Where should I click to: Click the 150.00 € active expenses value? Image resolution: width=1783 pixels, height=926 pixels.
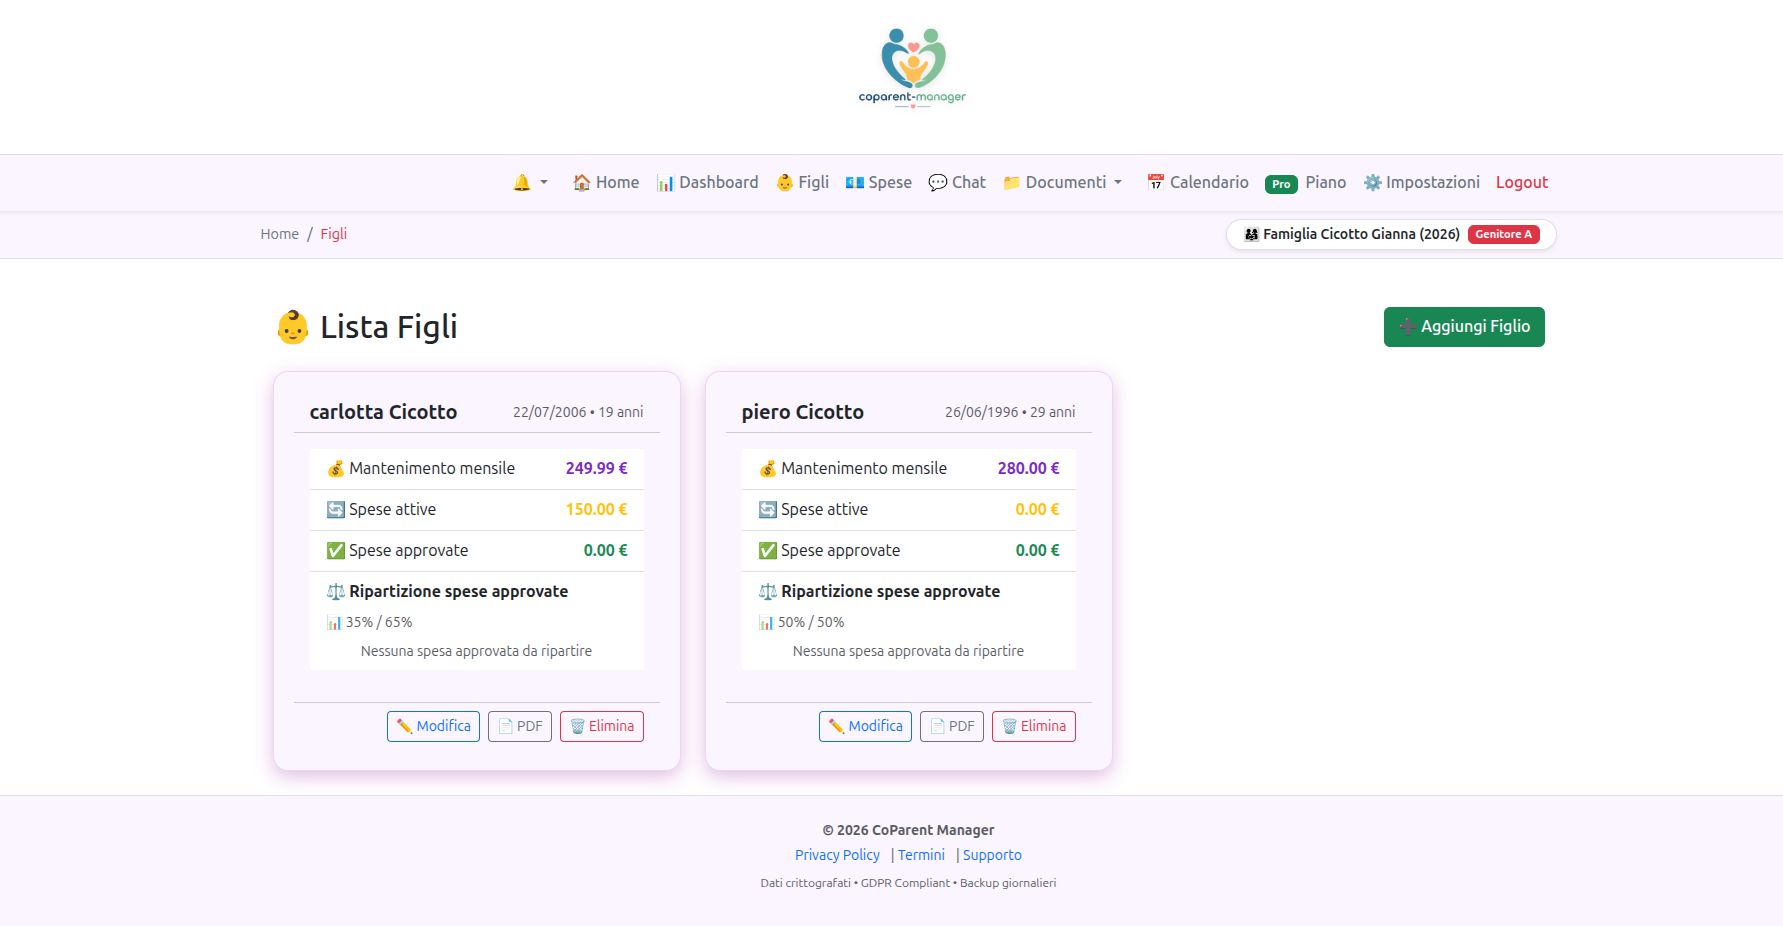click(597, 509)
